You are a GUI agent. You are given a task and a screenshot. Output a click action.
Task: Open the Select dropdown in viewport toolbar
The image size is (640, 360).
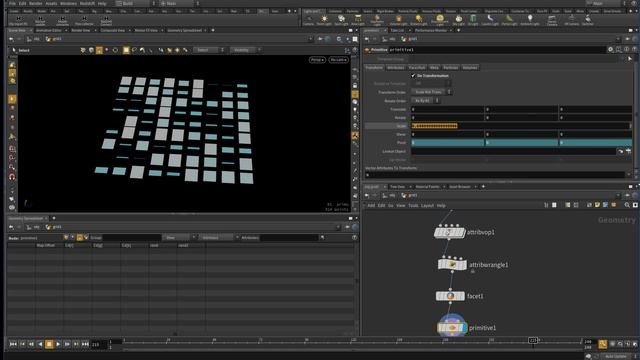click(209, 50)
